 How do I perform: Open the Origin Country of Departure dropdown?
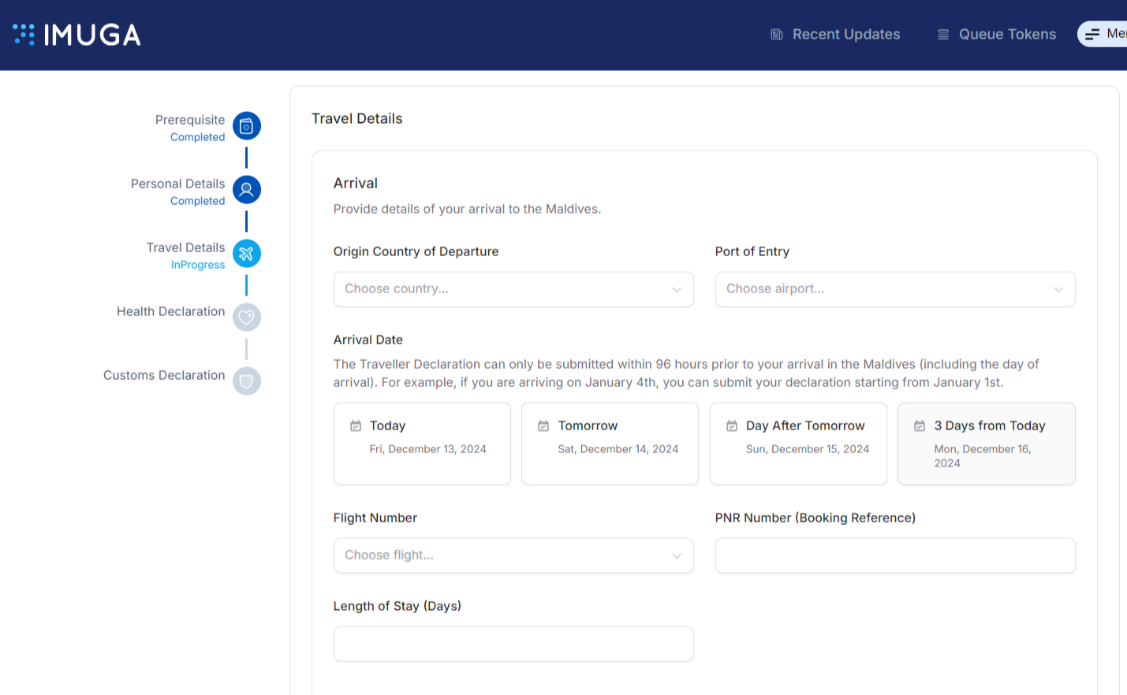coord(513,289)
